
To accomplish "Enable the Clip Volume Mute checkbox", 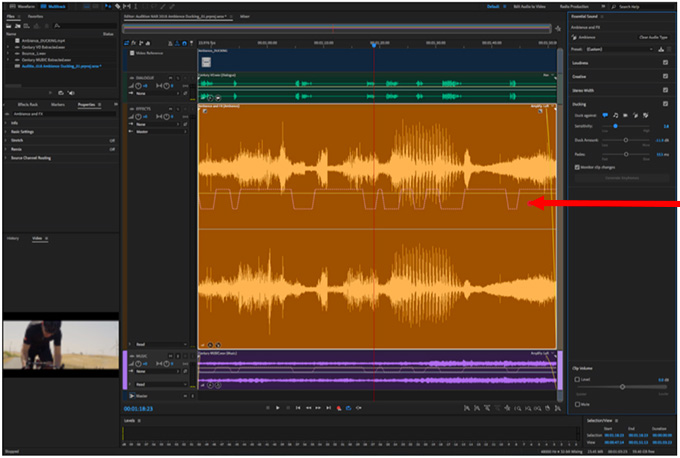I will (x=577, y=404).
